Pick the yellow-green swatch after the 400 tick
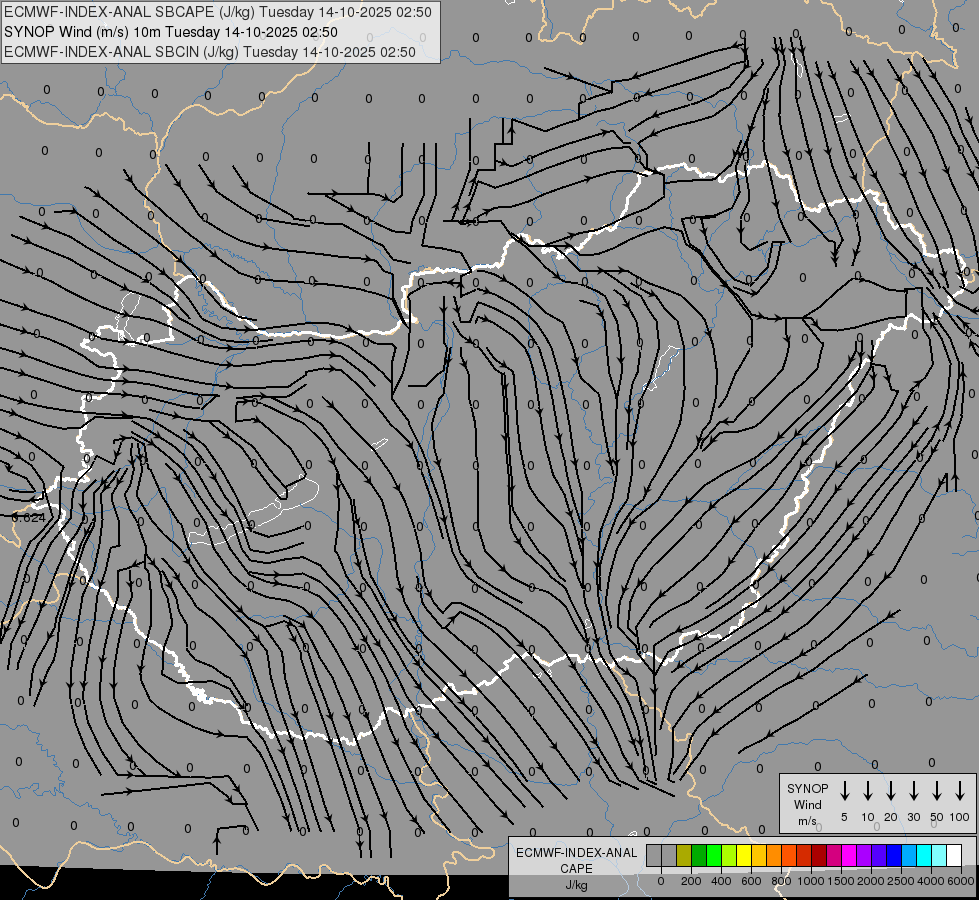 (x=729, y=855)
